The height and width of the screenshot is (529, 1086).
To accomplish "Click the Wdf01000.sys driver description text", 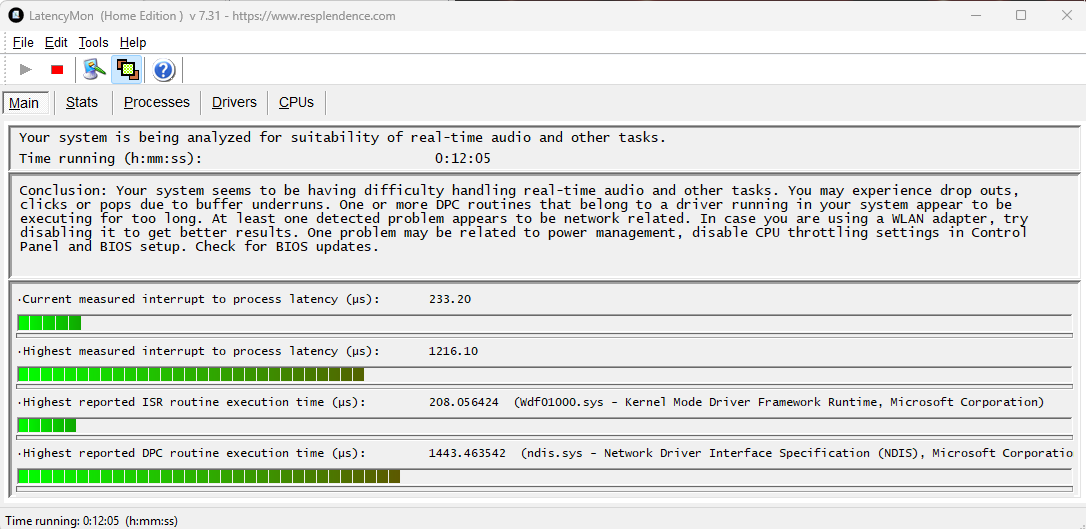I will (x=779, y=402).
